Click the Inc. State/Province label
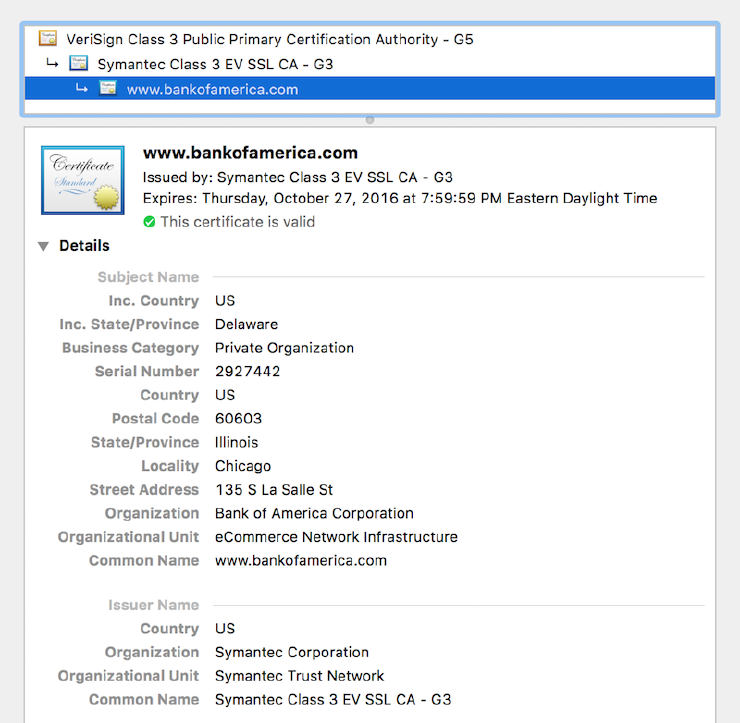Image resolution: width=740 pixels, height=723 pixels. pos(129,324)
